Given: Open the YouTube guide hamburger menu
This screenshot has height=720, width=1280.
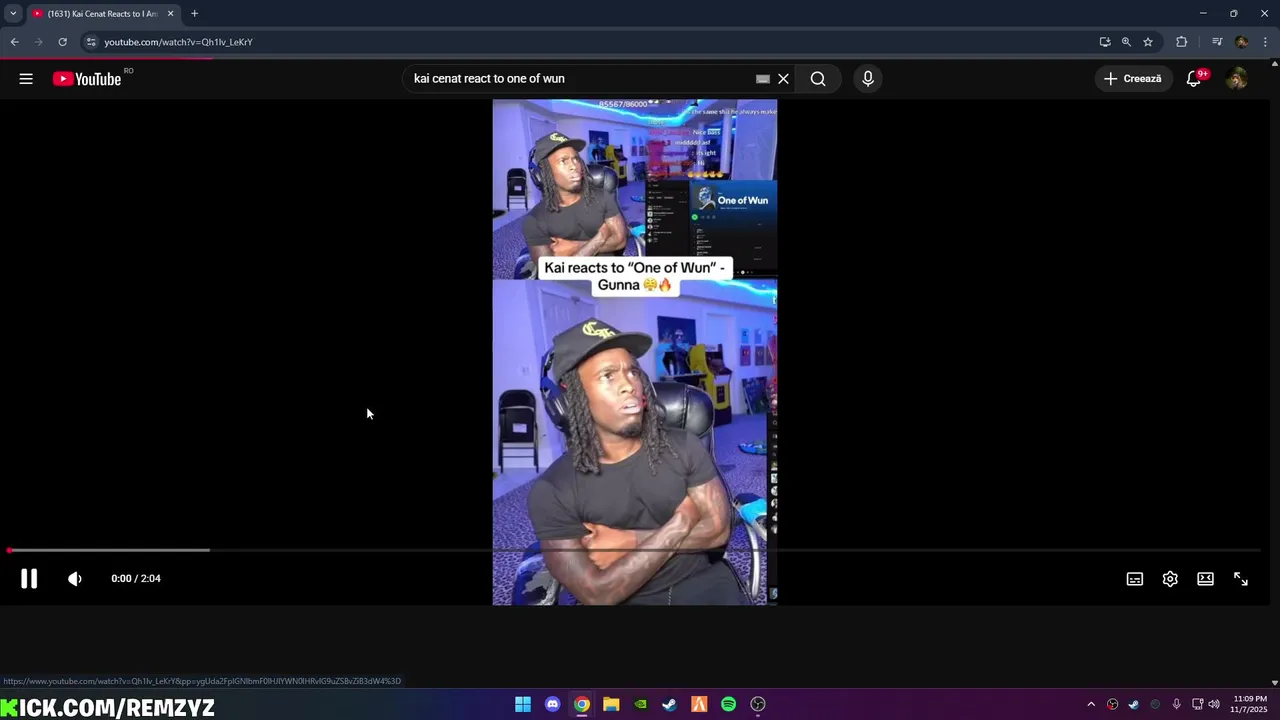Looking at the screenshot, I should (x=26, y=79).
